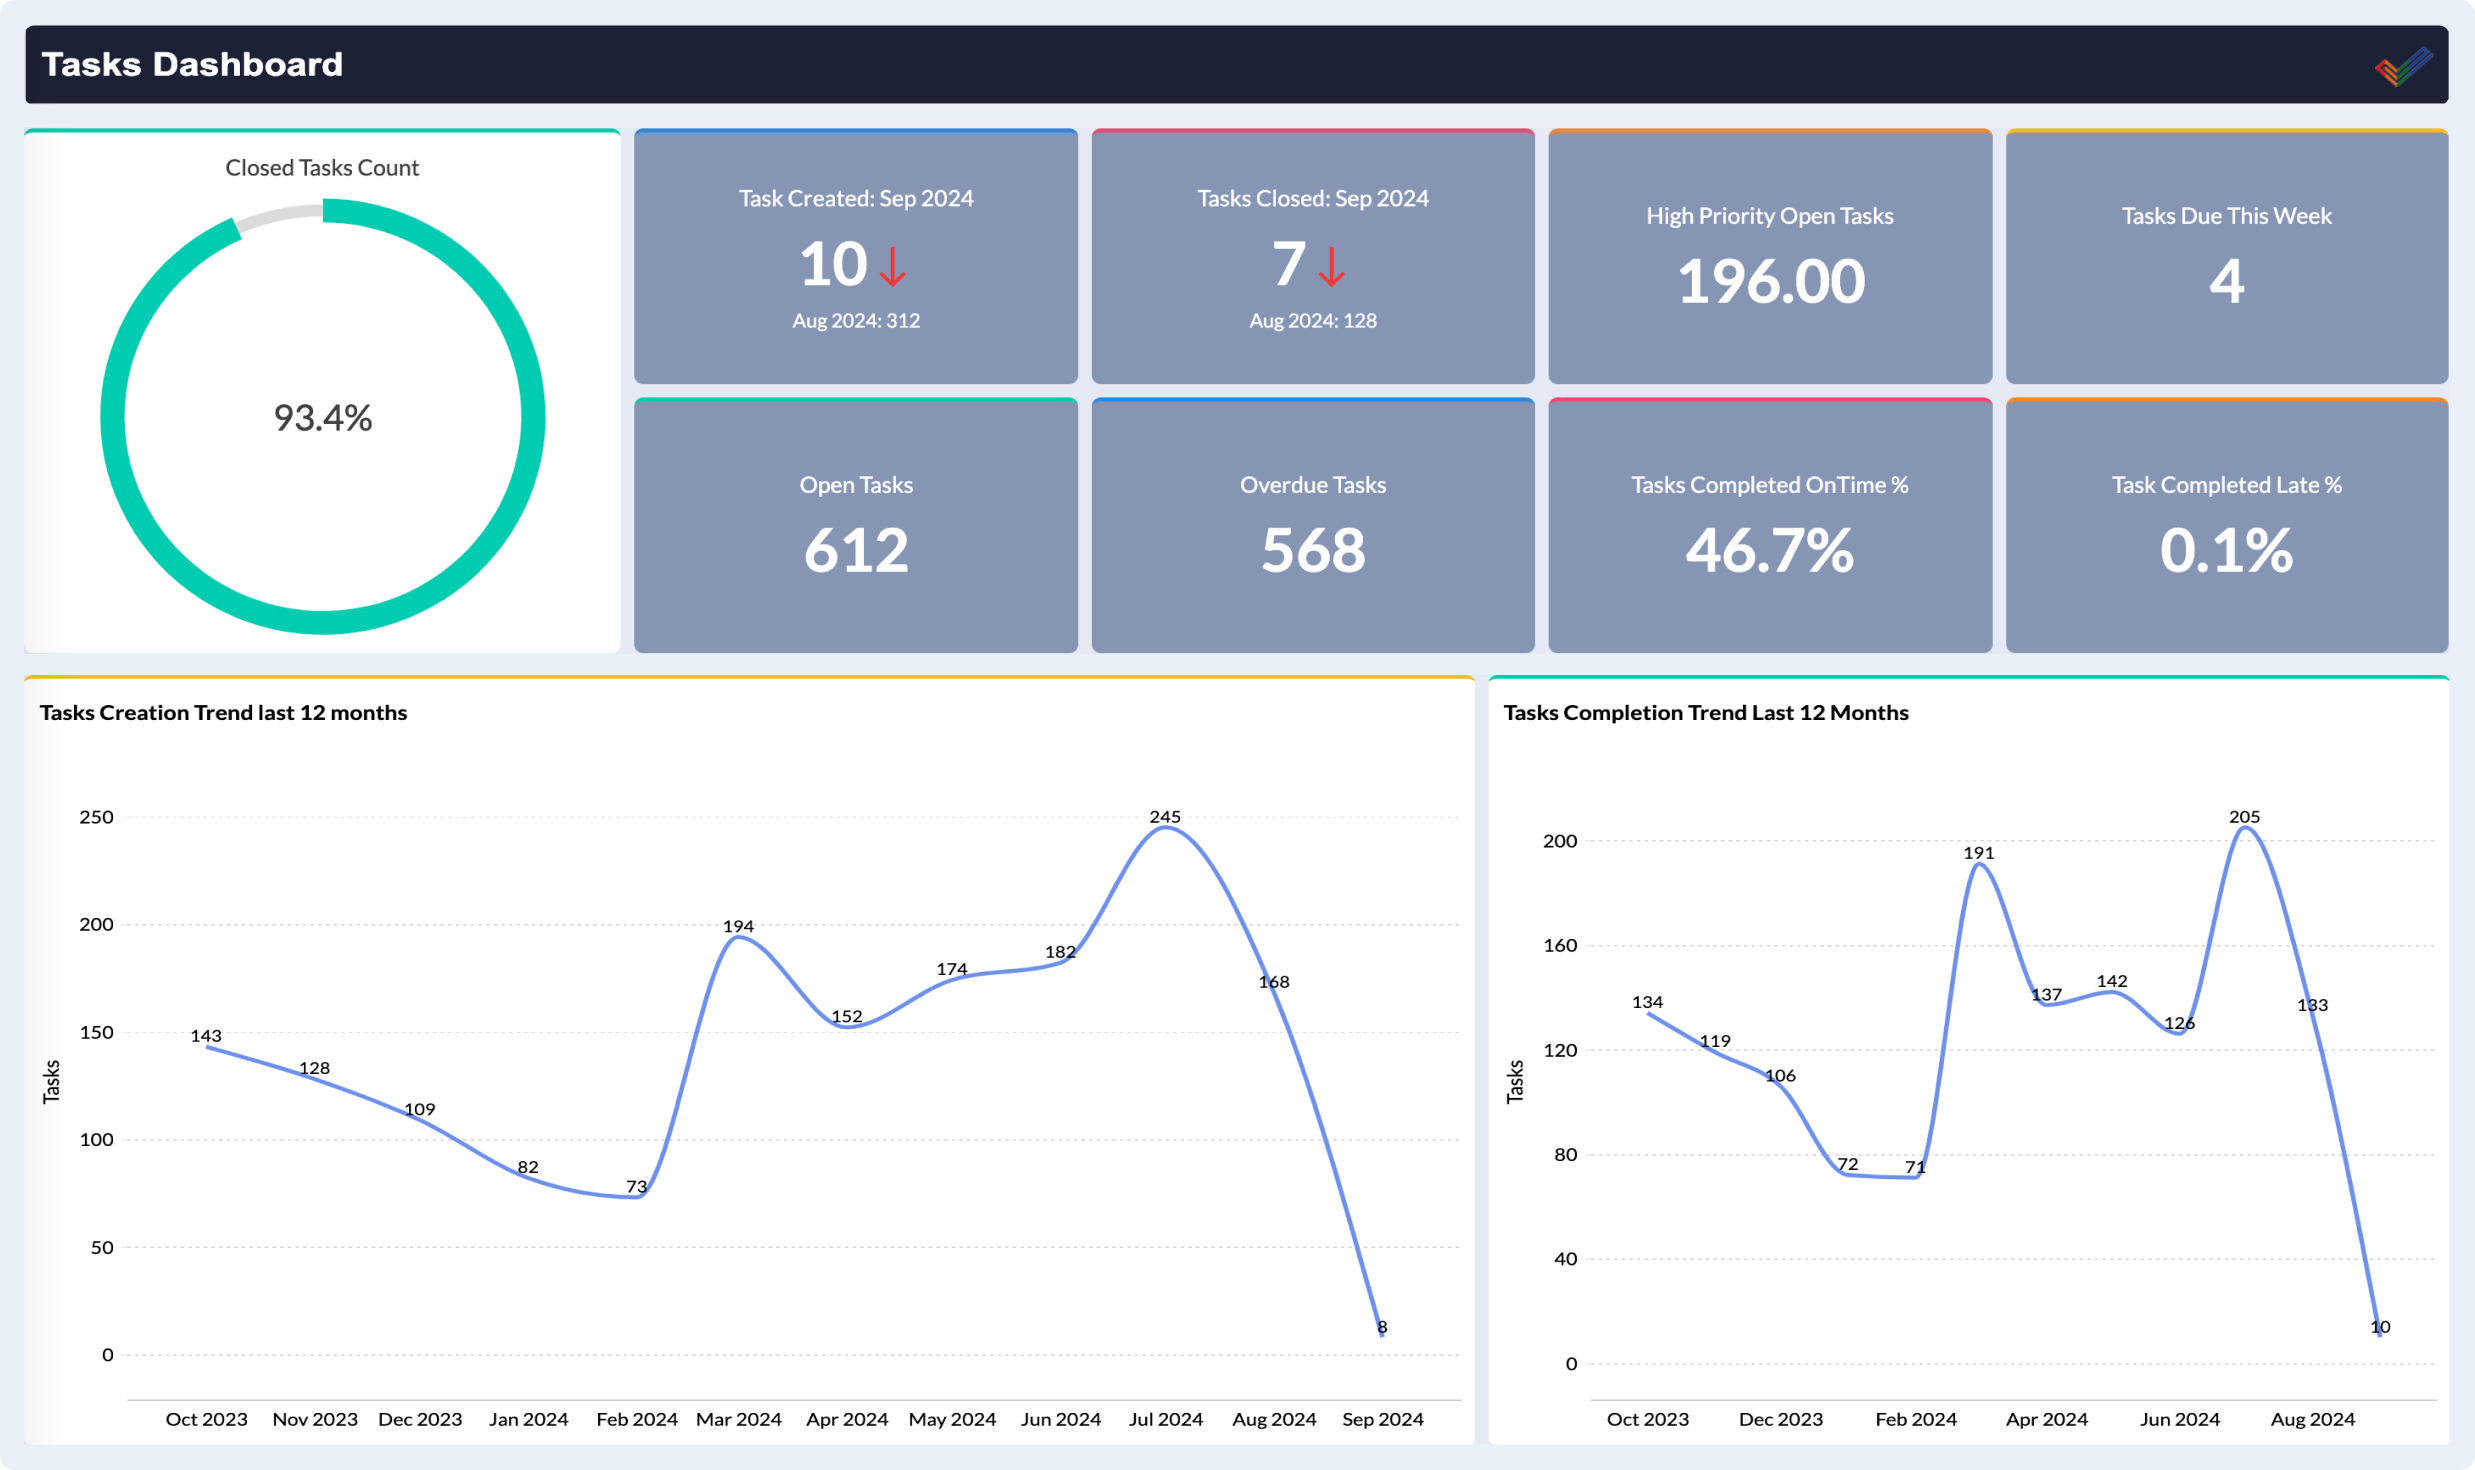Click the 191 data point in completion chart
Image resolution: width=2475 pixels, height=1470 pixels.
click(x=1979, y=864)
